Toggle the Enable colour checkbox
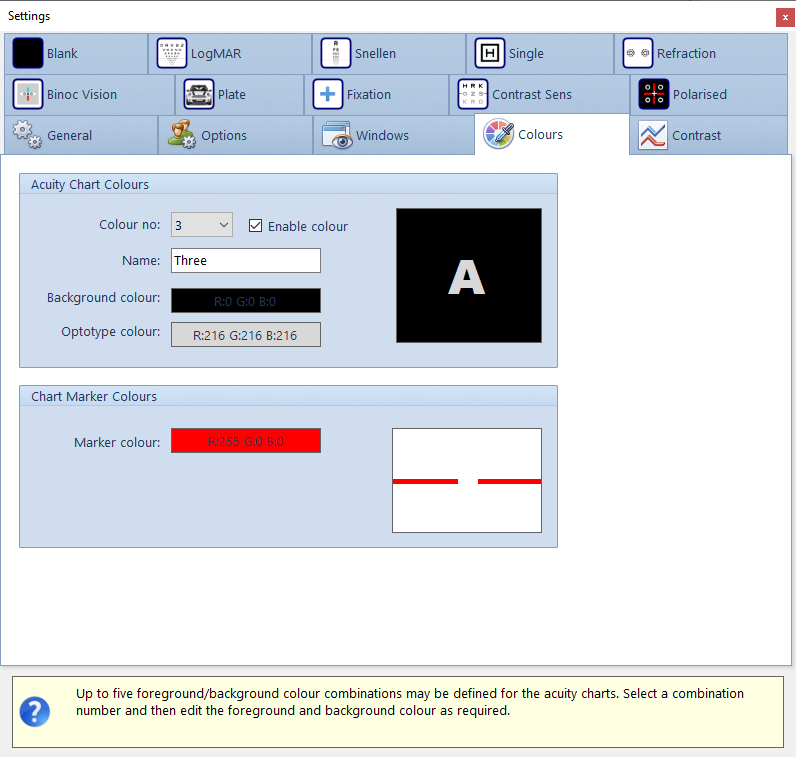The width and height of the screenshot is (796, 757). (255, 226)
